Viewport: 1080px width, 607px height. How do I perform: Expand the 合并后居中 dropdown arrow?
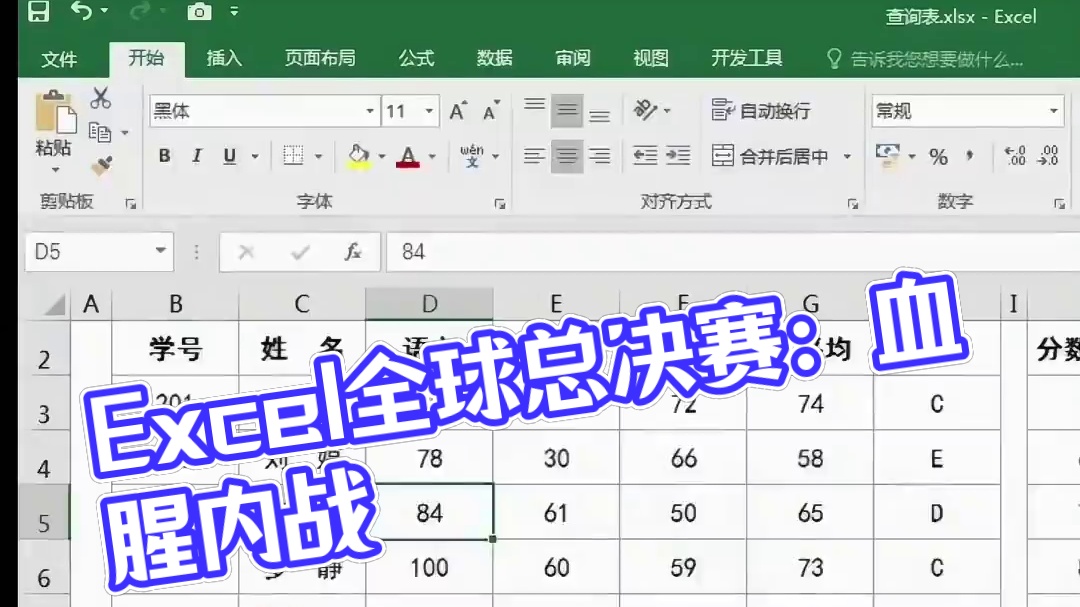click(845, 157)
